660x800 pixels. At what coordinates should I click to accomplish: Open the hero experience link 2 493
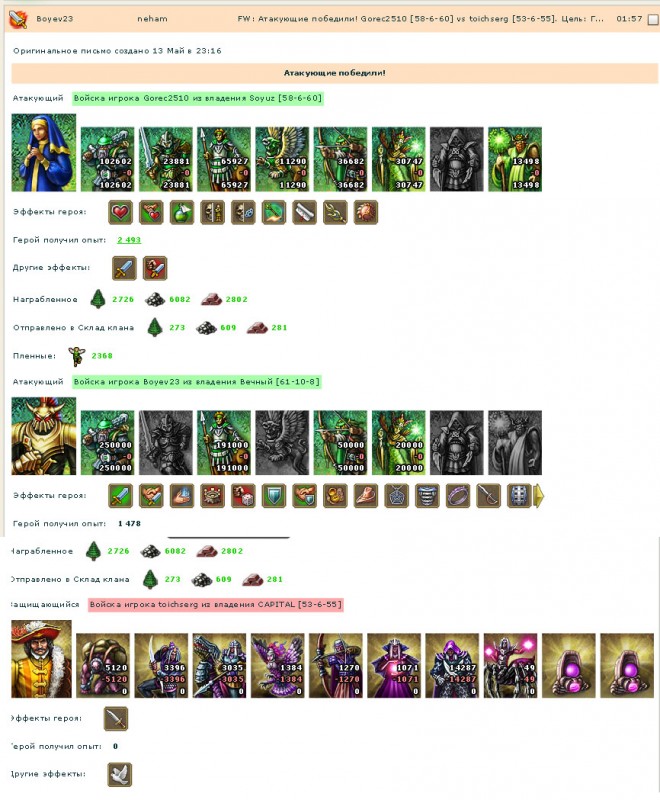(x=129, y=240)
